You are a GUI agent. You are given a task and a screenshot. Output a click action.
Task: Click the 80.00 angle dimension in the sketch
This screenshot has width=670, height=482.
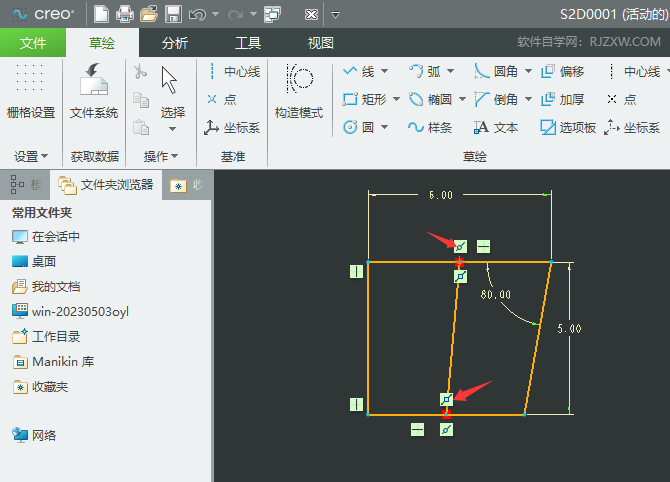[x=496, y=294]
